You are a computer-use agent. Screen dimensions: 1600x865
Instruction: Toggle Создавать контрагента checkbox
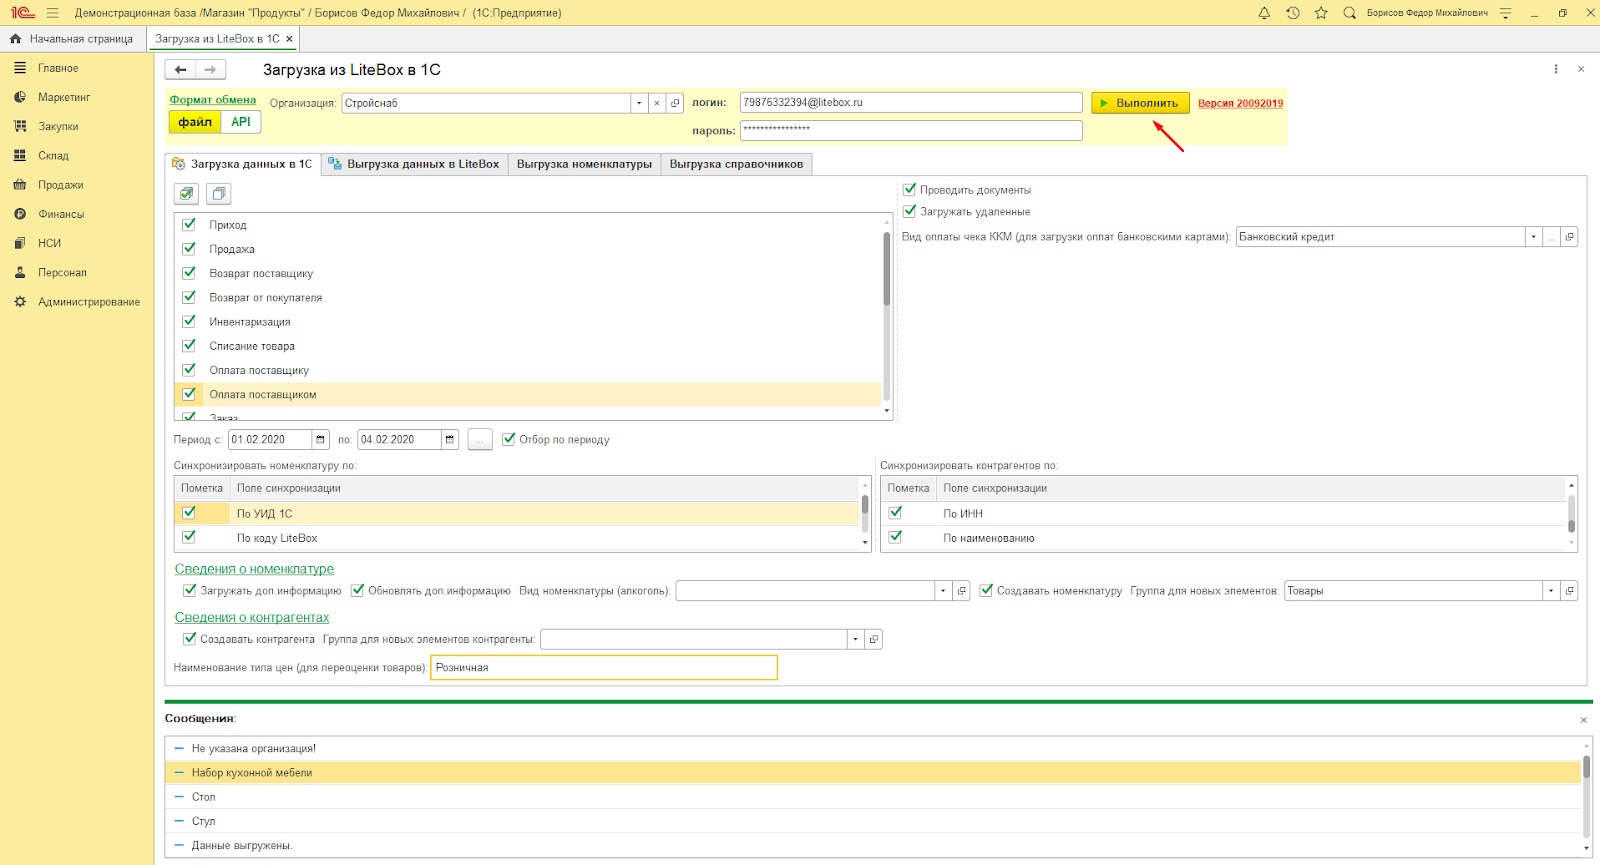click(189, 638)
